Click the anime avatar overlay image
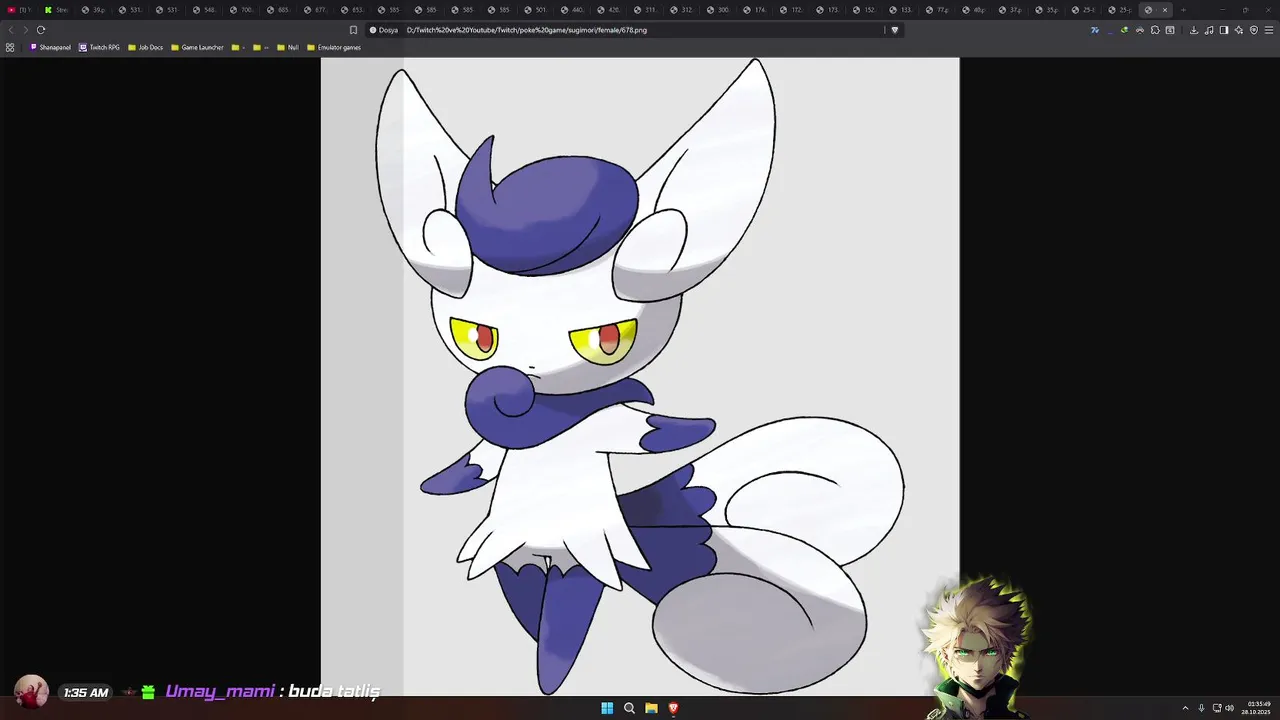Image resolution: width=1280 pixels, height=720 pixels. [x=977, y=647]
